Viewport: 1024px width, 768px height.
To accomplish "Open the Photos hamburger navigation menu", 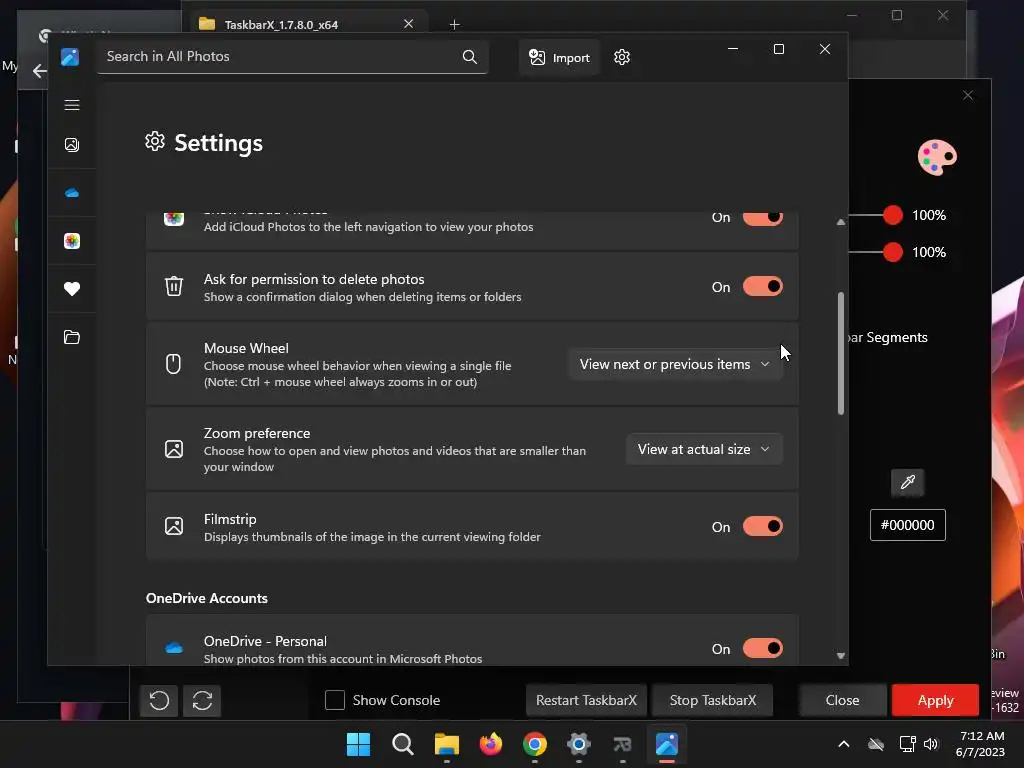I will tap(72, 105).
